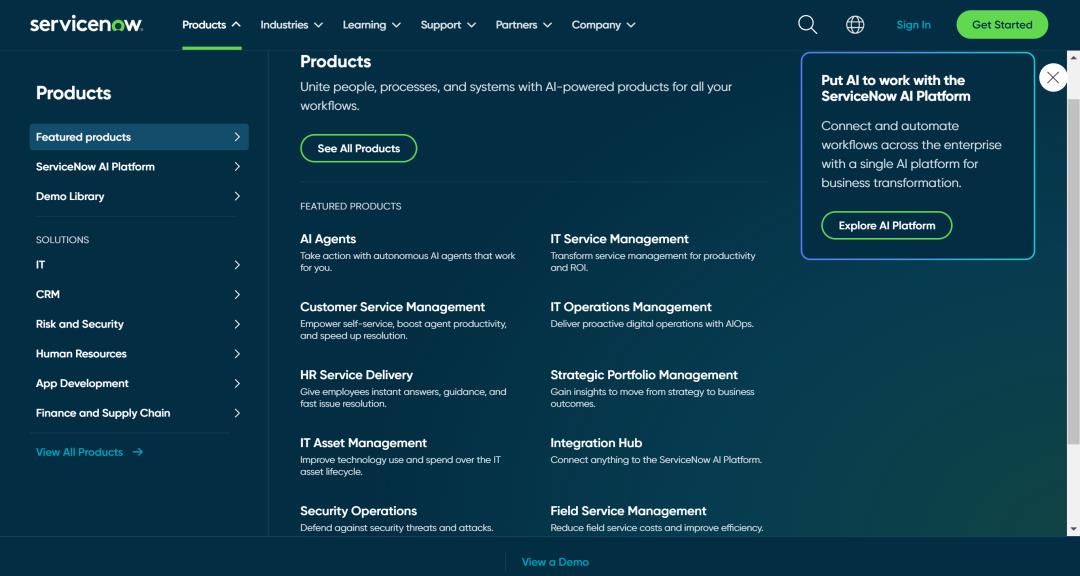Click the View a Demo link
Screen dimensions: 1080x576
[x=555, y=562]
